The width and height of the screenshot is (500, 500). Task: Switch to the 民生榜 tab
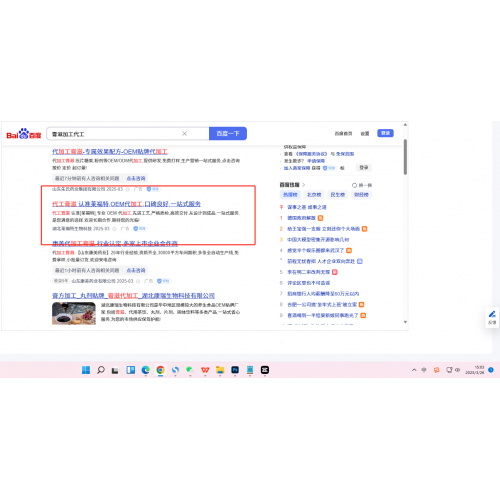pos(337,195)
